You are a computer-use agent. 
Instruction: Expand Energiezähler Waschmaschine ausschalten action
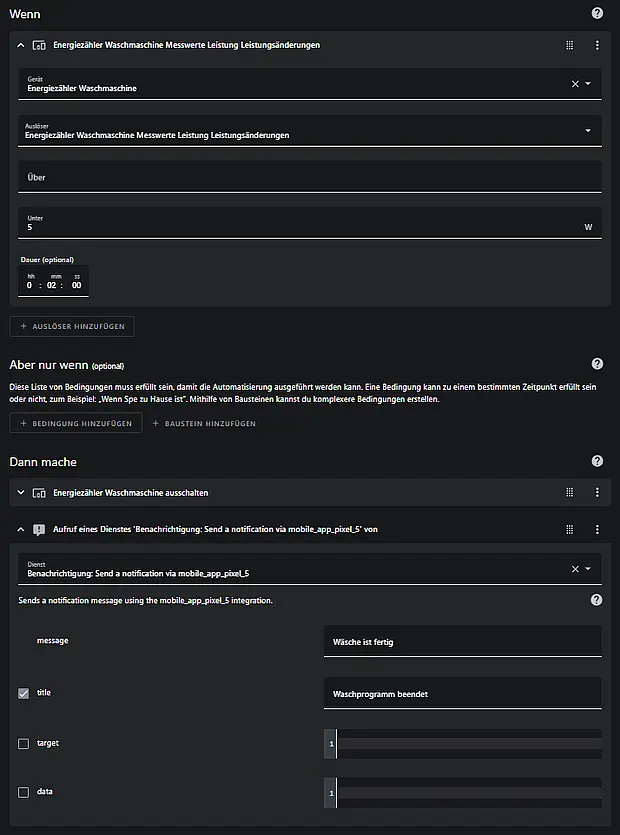coord(21,493)
